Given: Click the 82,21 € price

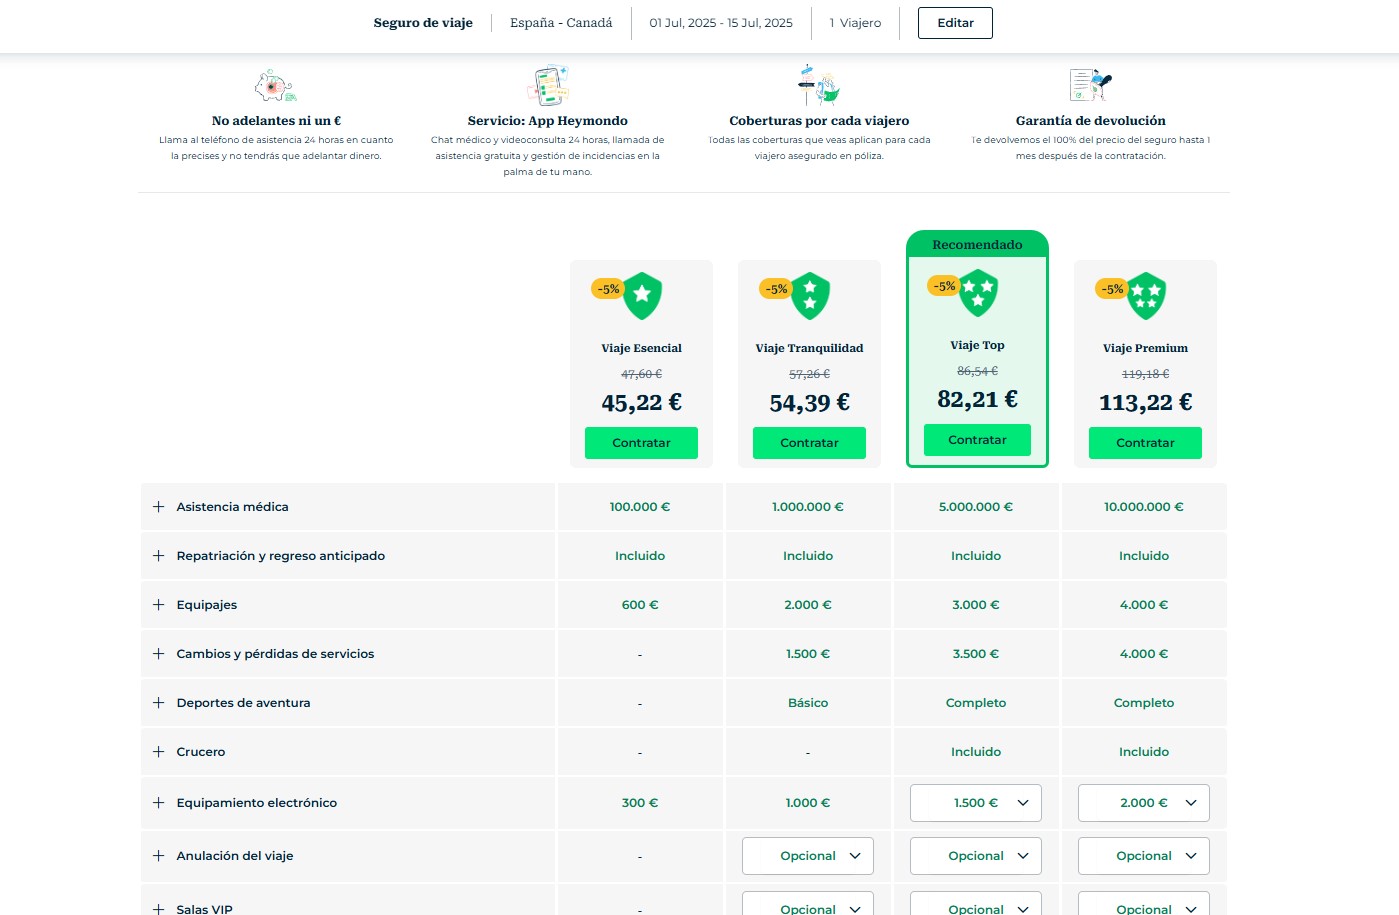Looking at the screenshot, I should pyautogui.click(x=977, y=400).
